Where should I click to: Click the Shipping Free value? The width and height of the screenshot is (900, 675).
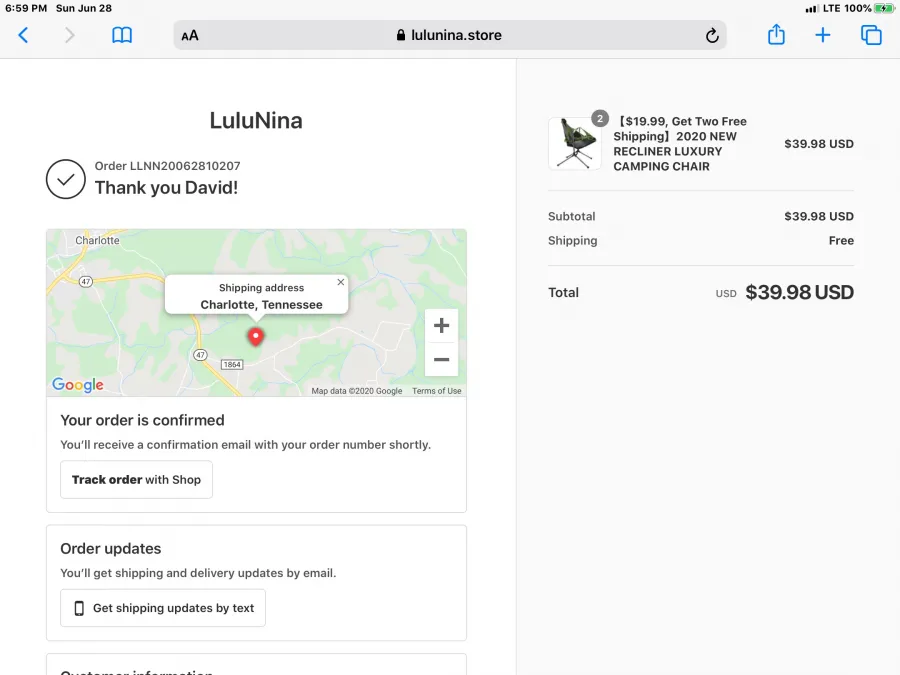point(841,240)
